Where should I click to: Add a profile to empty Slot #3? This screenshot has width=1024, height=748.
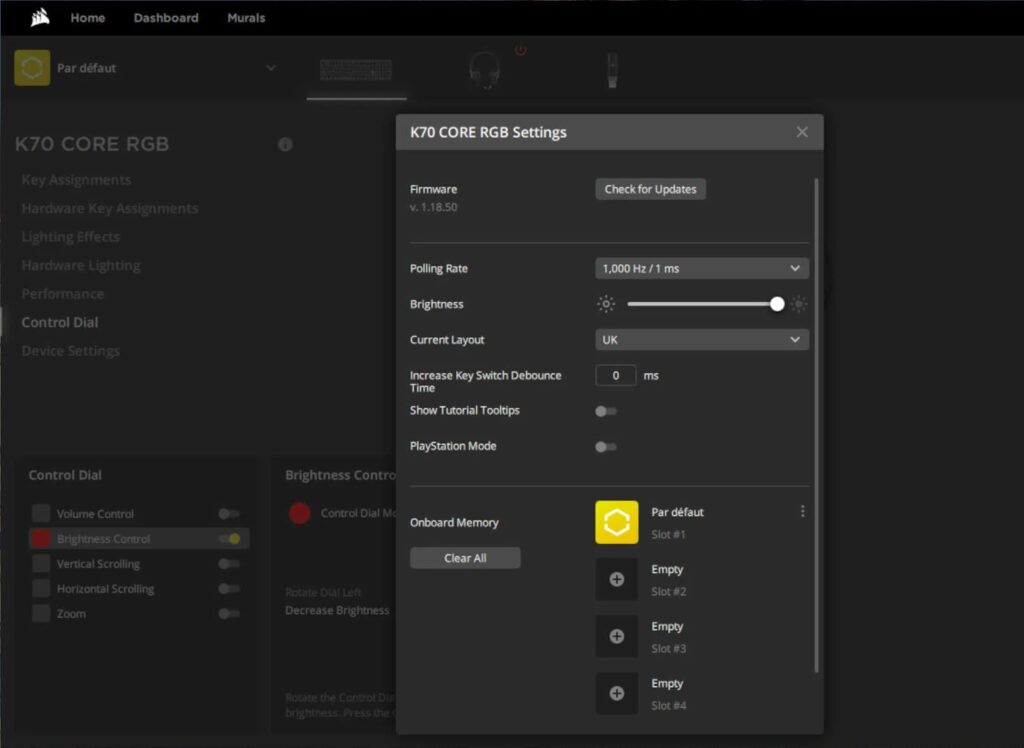pos(616,637)
